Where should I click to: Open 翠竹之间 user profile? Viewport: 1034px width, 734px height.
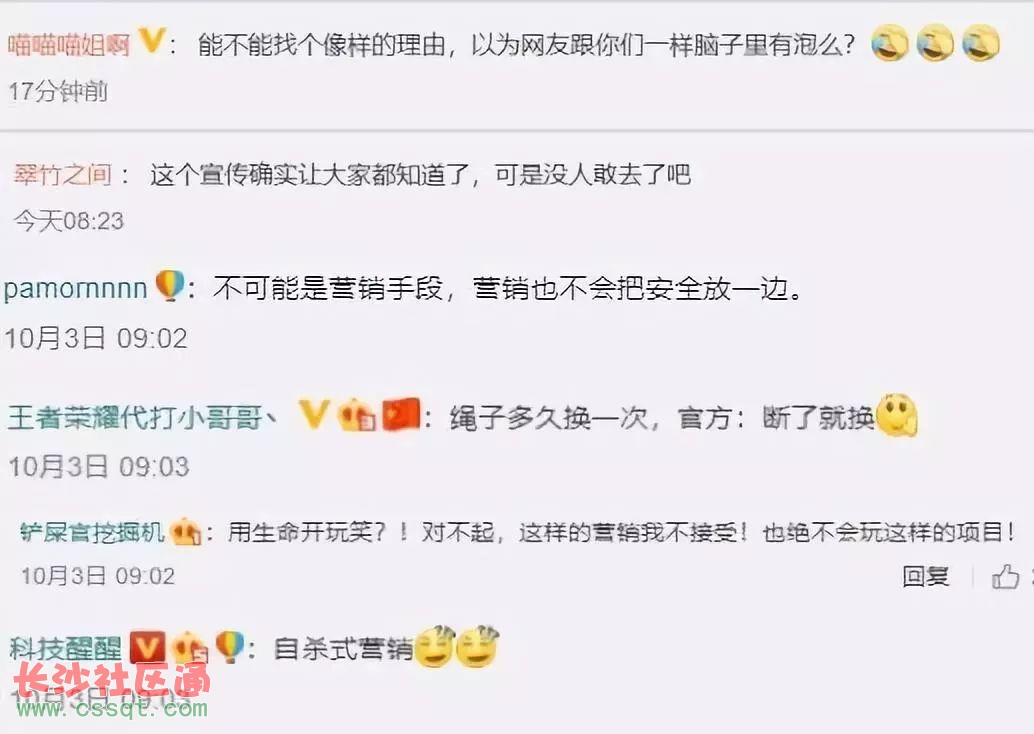pos(62,175)
